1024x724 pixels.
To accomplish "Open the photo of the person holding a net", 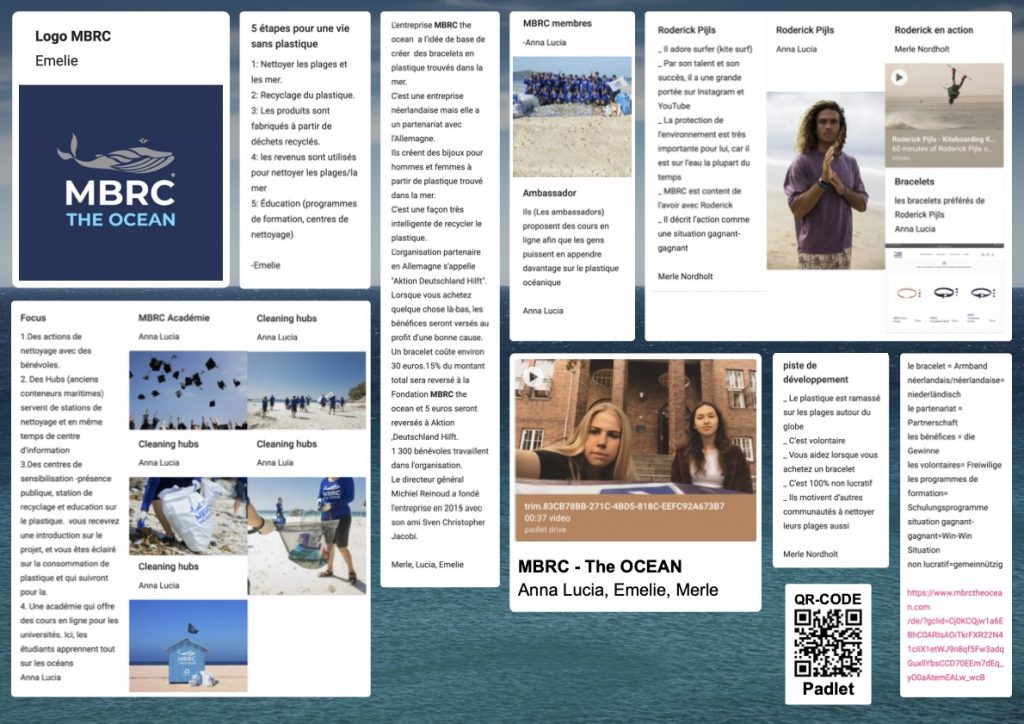I will click(306, 536).
